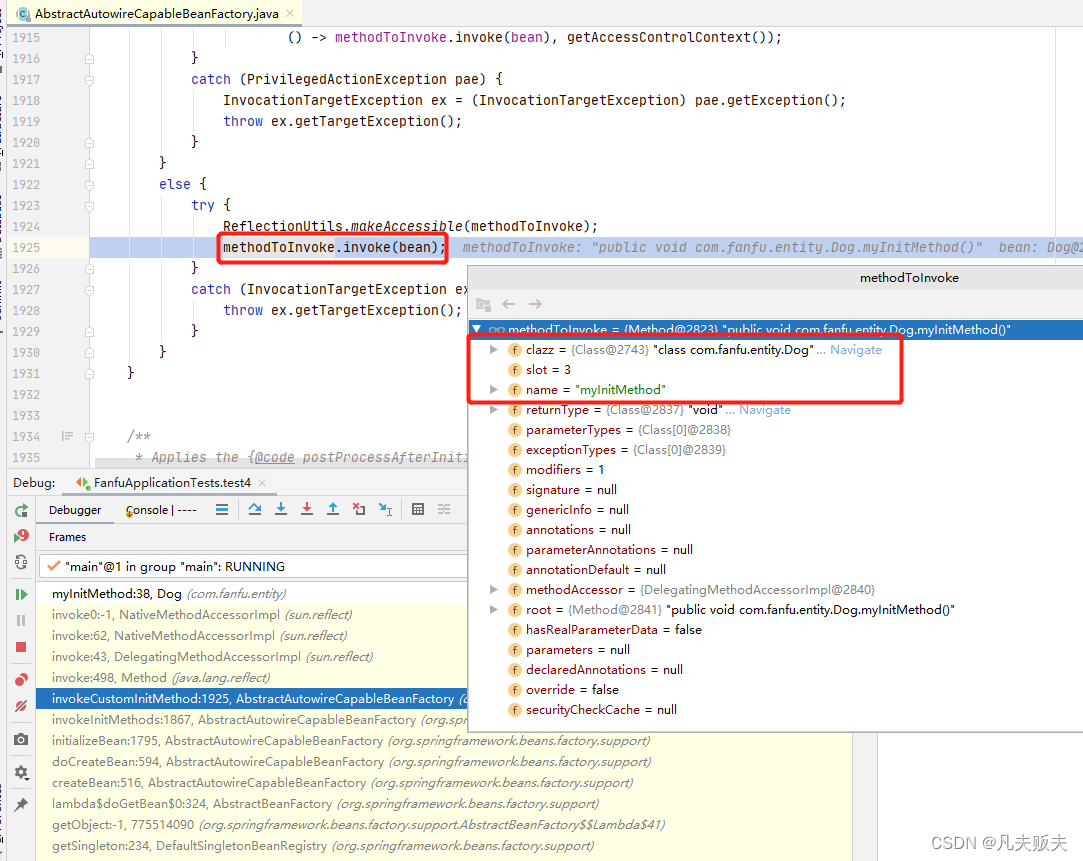Select frame invokeCustomInitMethod:1925
1083x861 pixels.
click(252, 699)
